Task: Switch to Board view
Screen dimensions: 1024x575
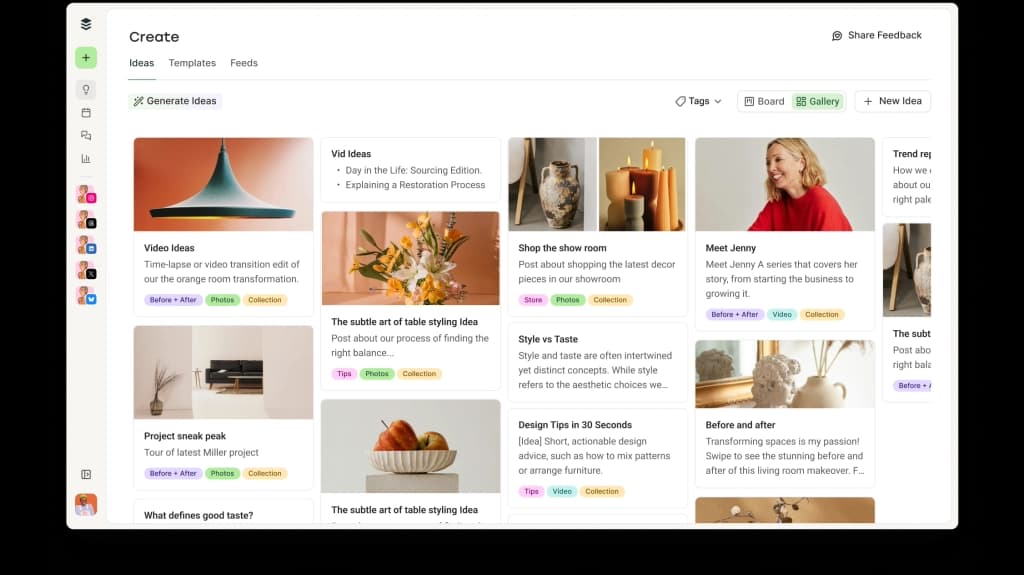Action: 764,101
